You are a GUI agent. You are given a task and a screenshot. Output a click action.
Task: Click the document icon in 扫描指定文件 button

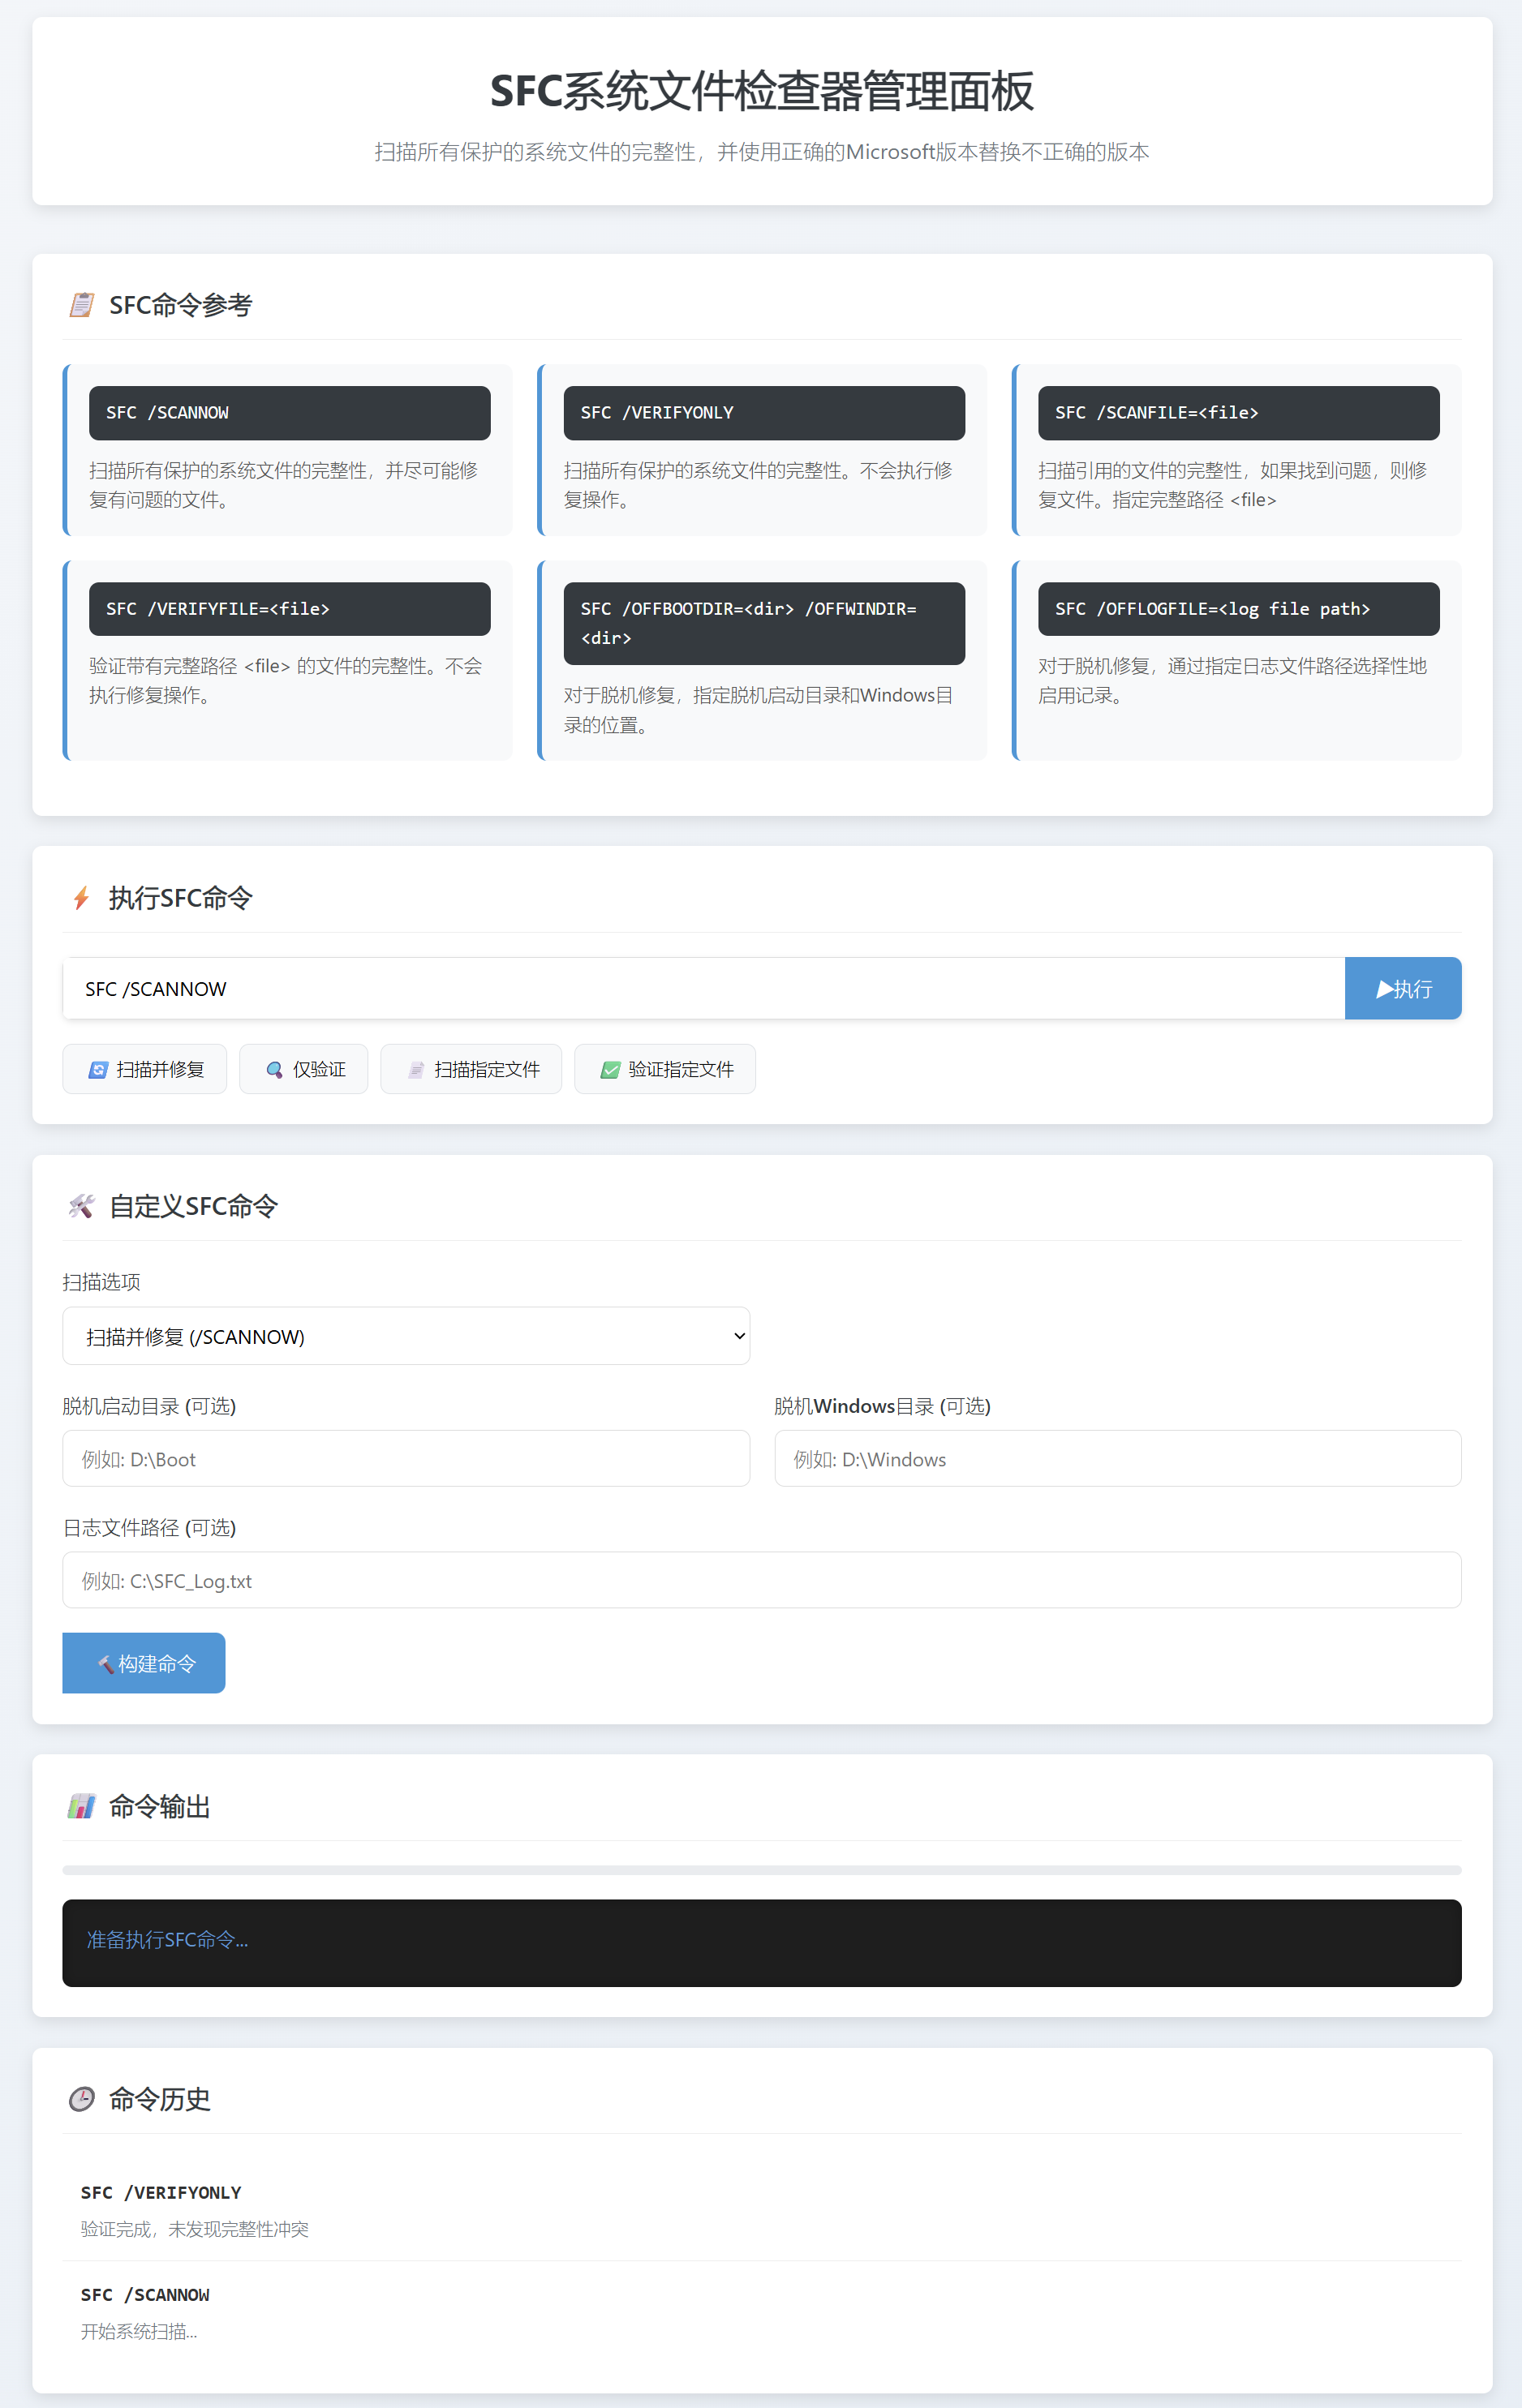click(416, 1070)
